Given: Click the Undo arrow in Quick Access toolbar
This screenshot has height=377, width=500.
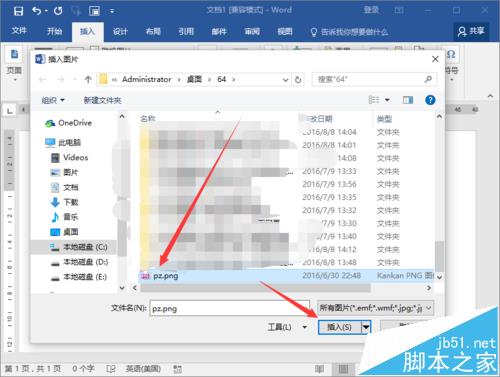Looking at the screenshot, I should 37,11.
